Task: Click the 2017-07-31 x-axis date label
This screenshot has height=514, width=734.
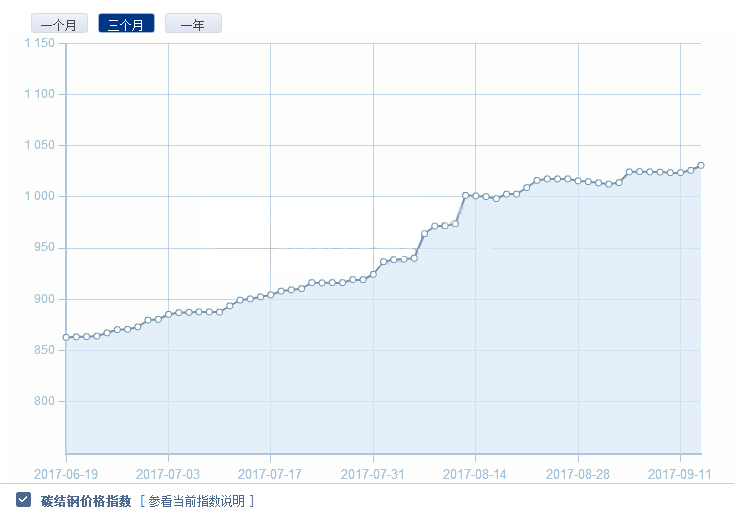Action: (373, 473)
